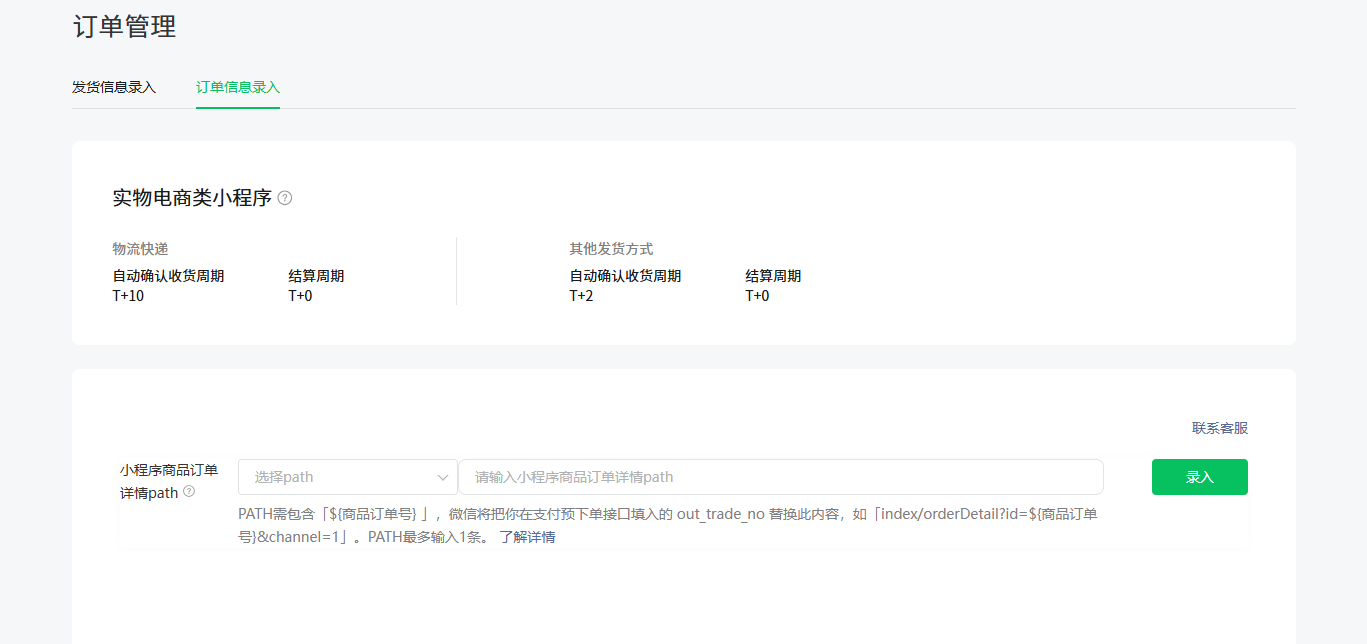Click the 订单管理 page title
1367x644 pixels.
click(124, 27)
